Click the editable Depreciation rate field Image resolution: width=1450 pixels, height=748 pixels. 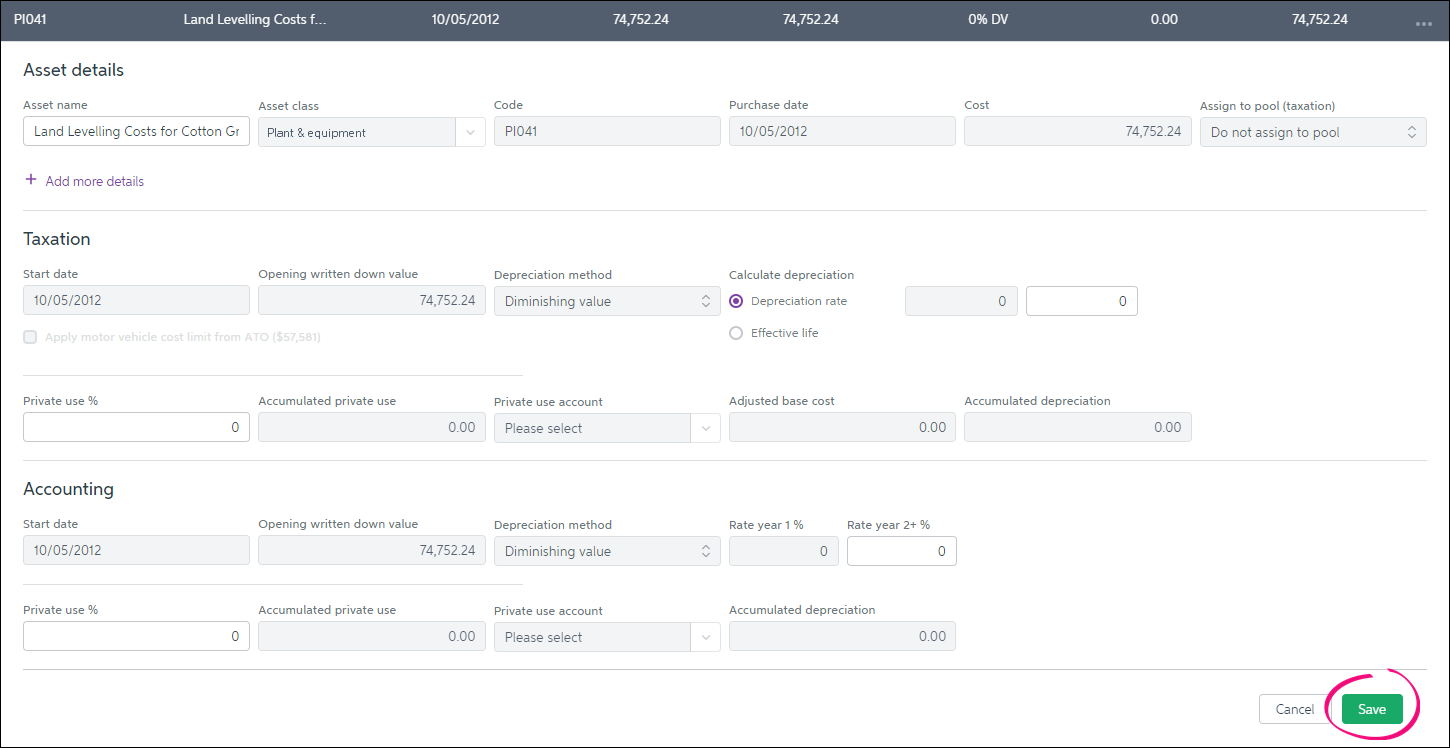click(x=1081, y=301)
